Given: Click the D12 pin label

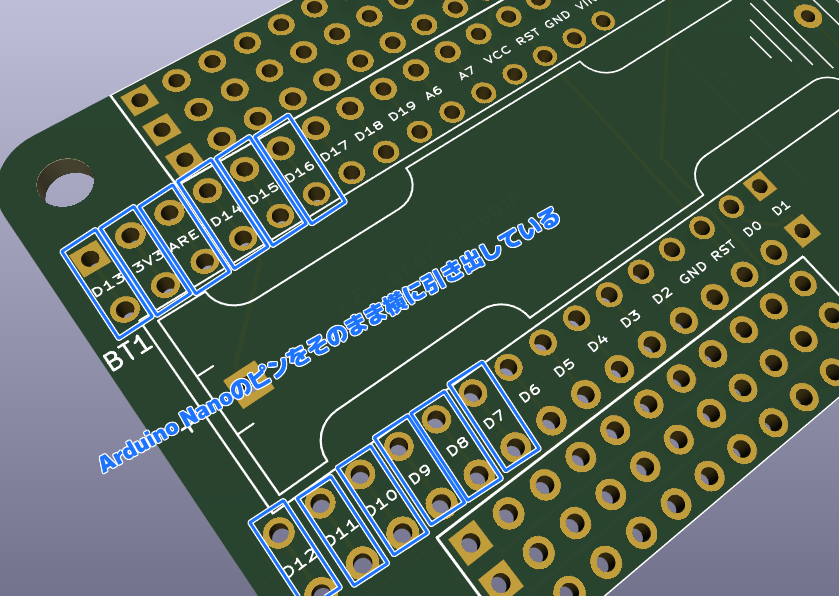Looking at the screenshot, I should click(299, 563).
